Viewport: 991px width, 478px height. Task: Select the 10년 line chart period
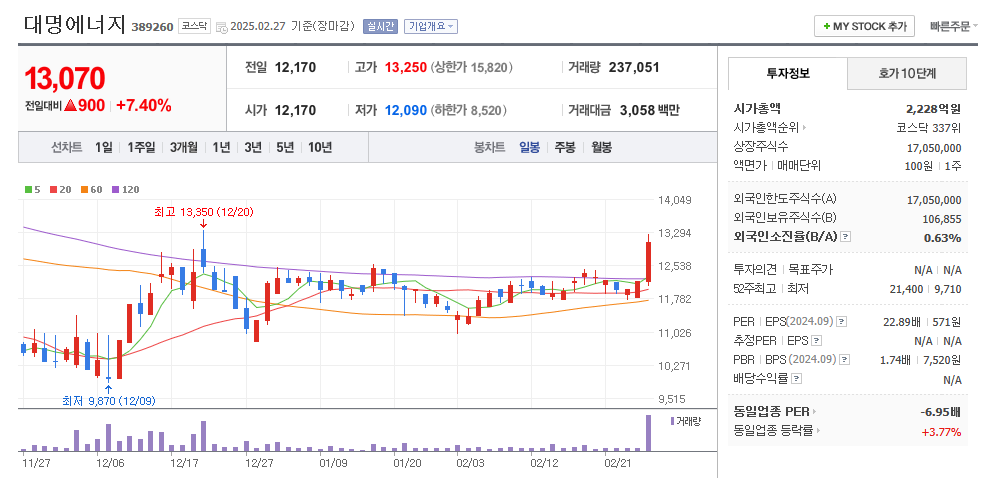click(x=320, y=147)
